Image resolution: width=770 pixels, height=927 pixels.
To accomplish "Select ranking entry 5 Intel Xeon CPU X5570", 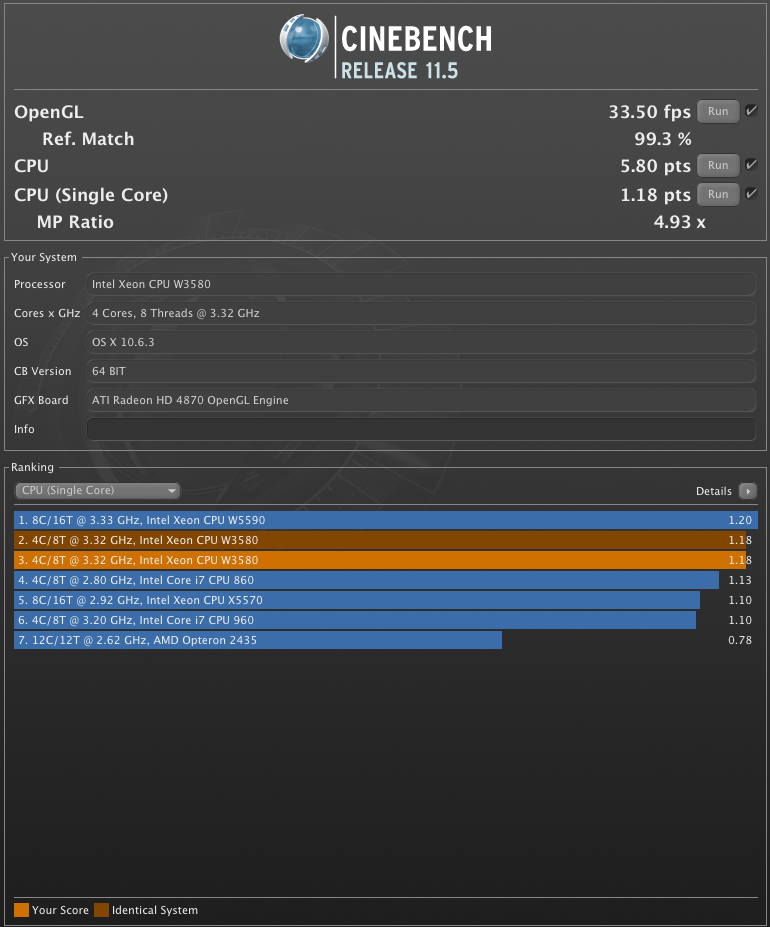I will point(386,601).
